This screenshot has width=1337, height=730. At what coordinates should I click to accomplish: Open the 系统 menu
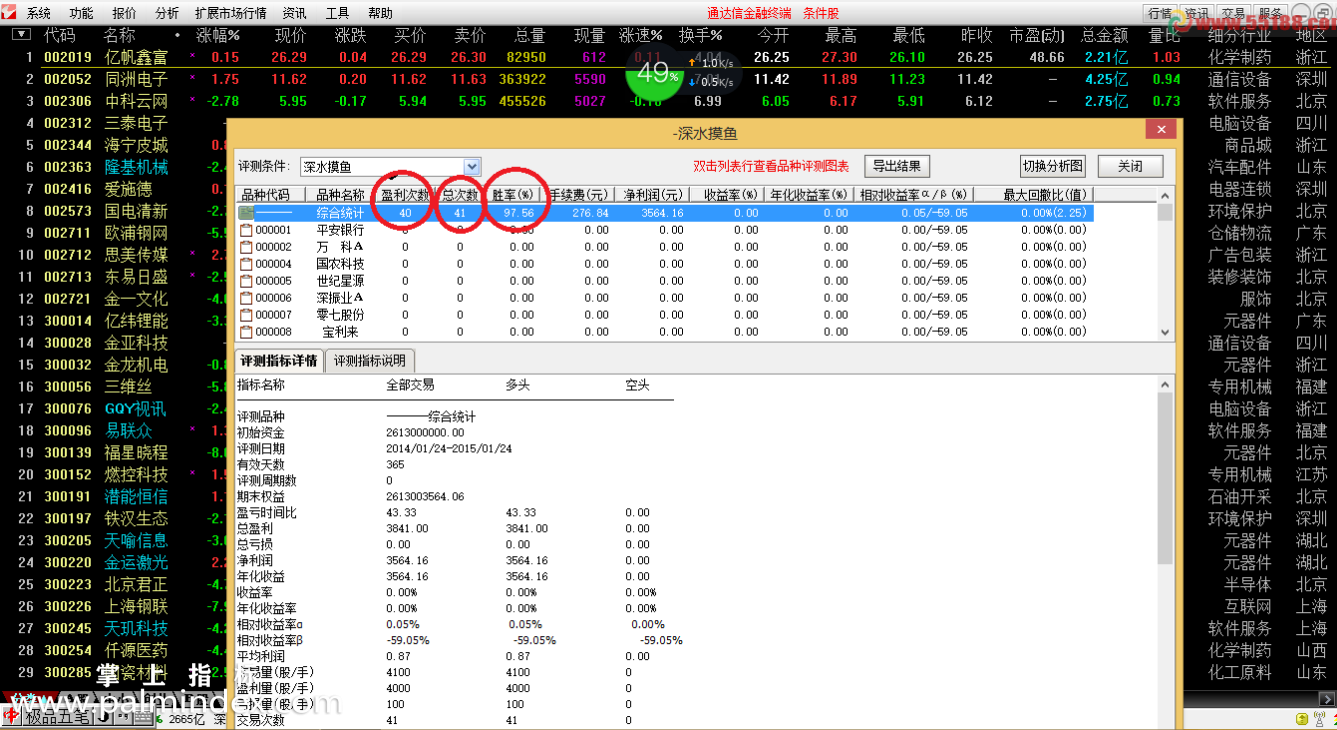(39, 13)
